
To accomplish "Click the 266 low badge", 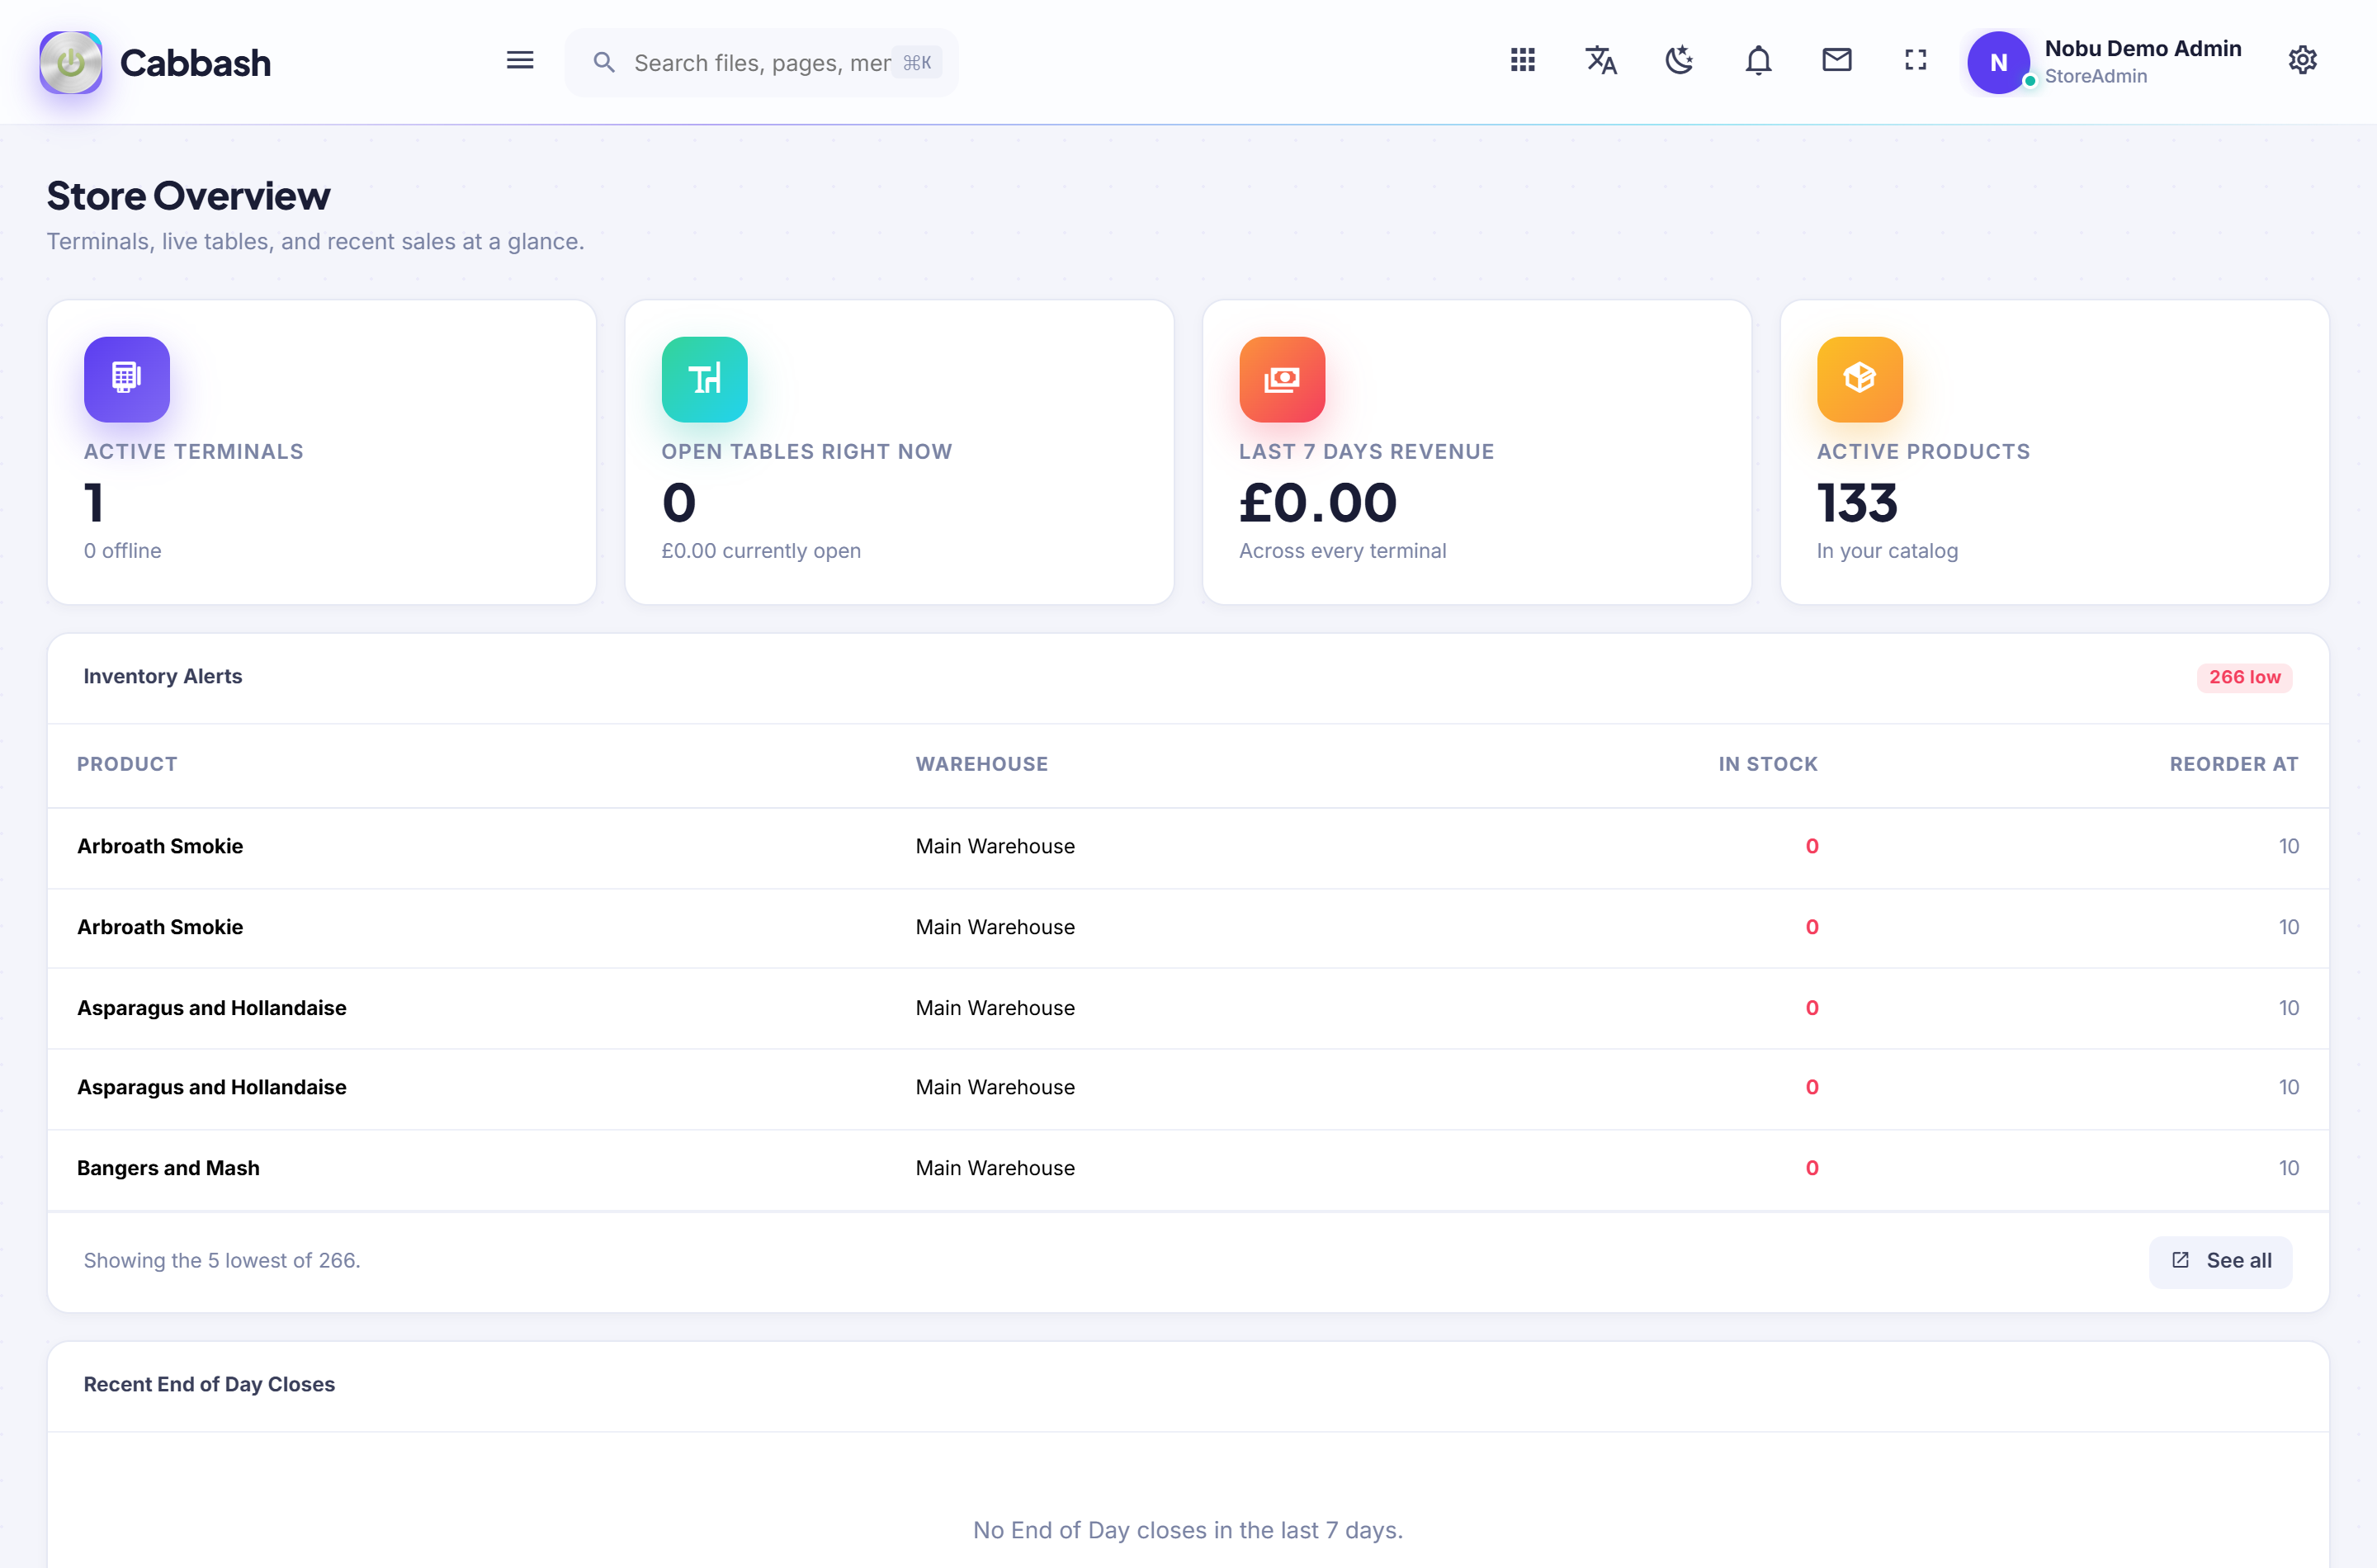I will [2244, 677].
